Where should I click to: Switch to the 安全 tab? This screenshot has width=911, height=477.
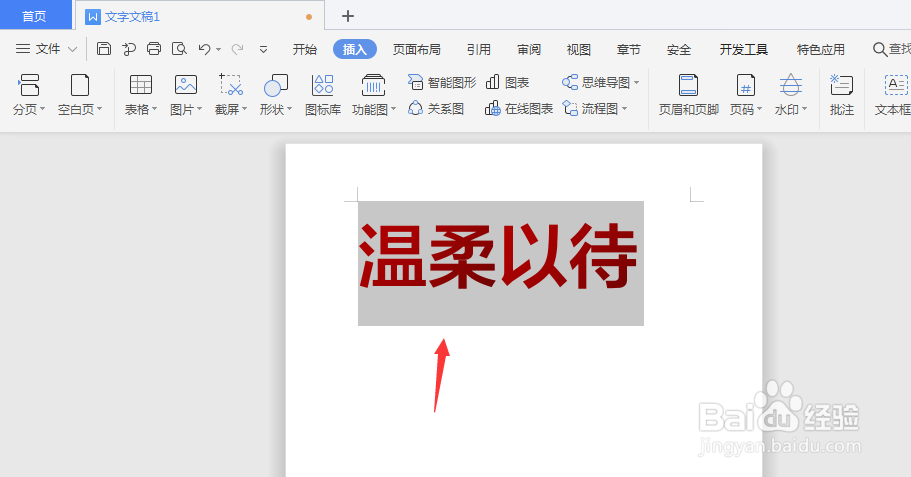tap(679, 50)
